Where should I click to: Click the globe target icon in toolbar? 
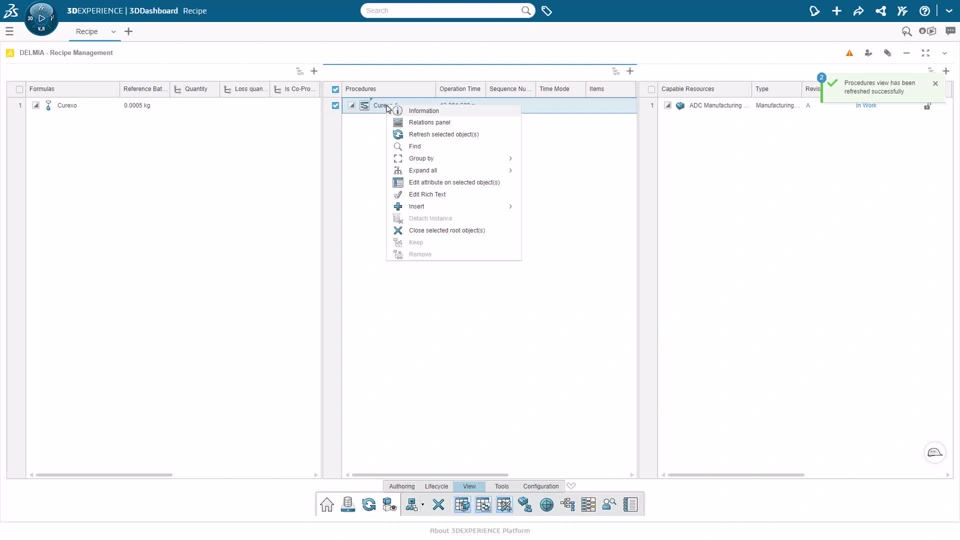pos(547,504)
